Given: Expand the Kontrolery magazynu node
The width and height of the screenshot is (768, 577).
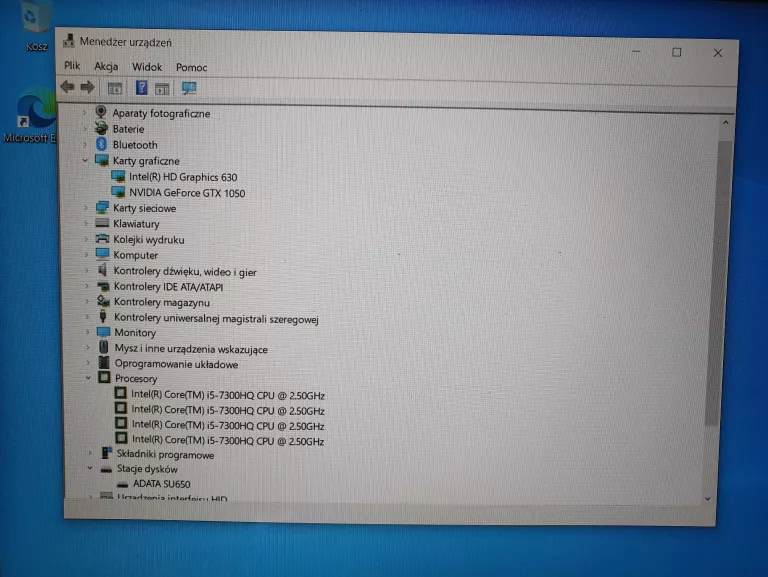Looking at the screenshot, I should [x=87, y=302].
